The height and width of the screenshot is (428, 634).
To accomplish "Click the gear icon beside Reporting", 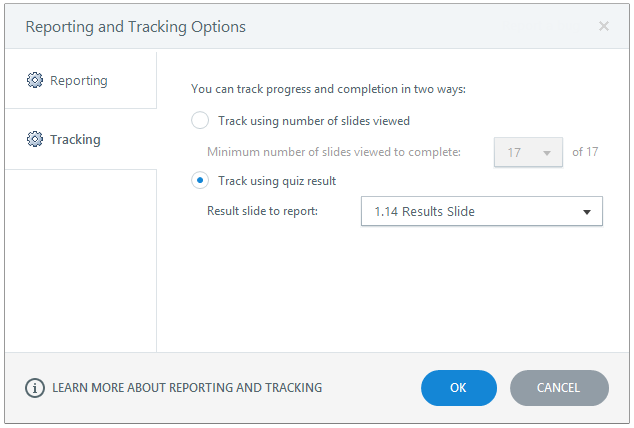I will (35, 80).
